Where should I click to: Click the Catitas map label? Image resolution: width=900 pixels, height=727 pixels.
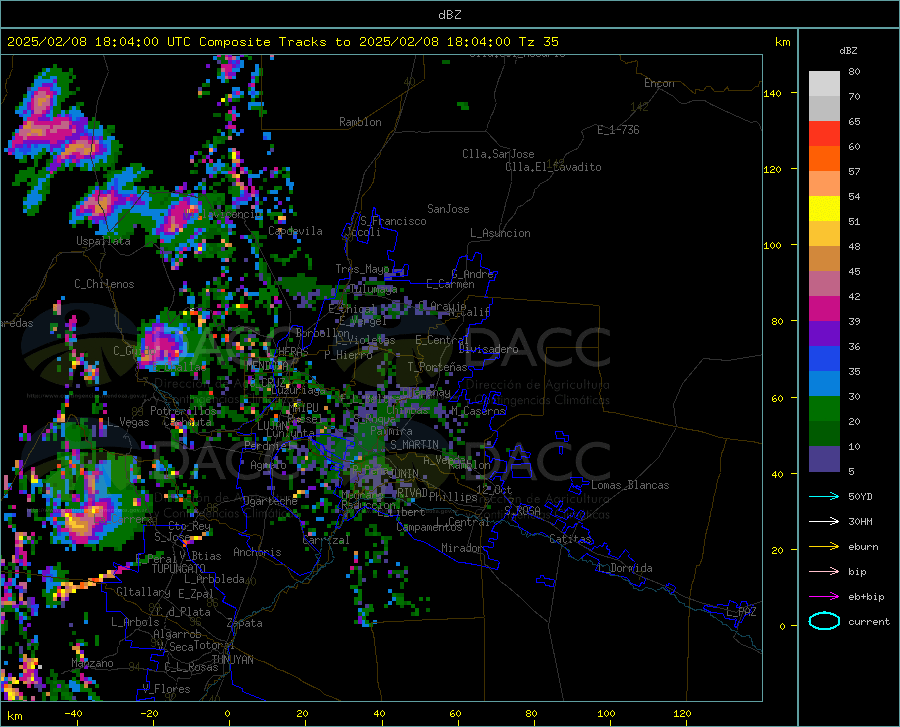(570, 539)
